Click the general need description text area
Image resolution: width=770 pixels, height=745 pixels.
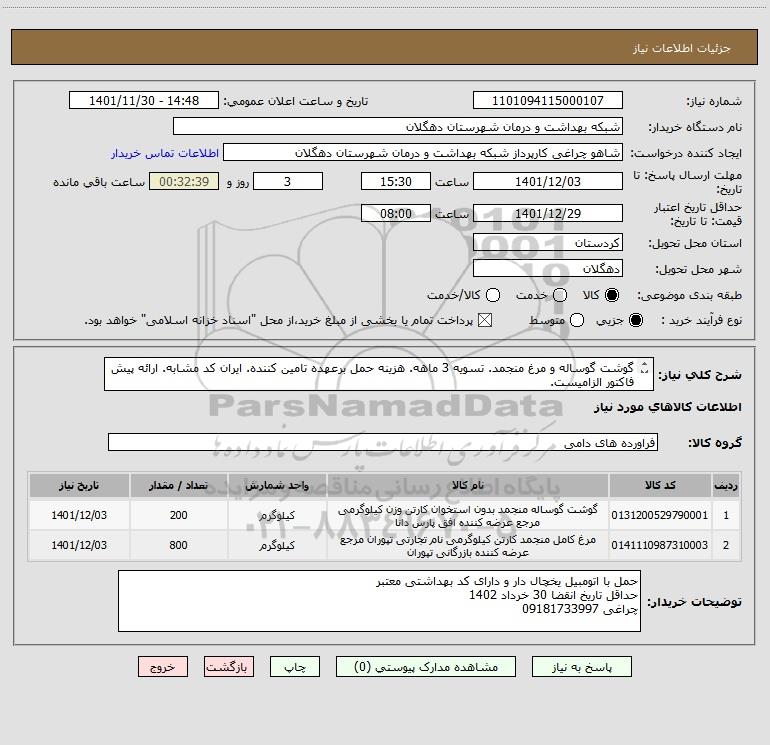coord(379,374)
